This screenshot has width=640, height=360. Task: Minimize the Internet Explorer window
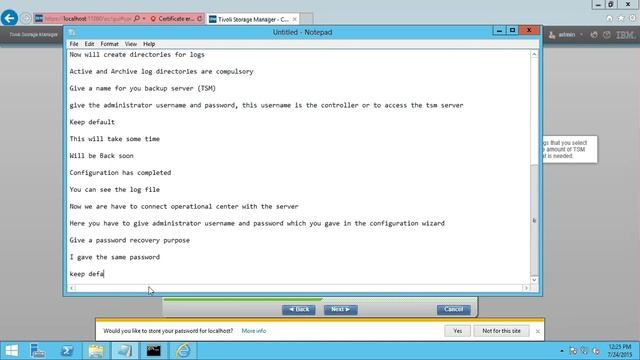tap(598, 4)
